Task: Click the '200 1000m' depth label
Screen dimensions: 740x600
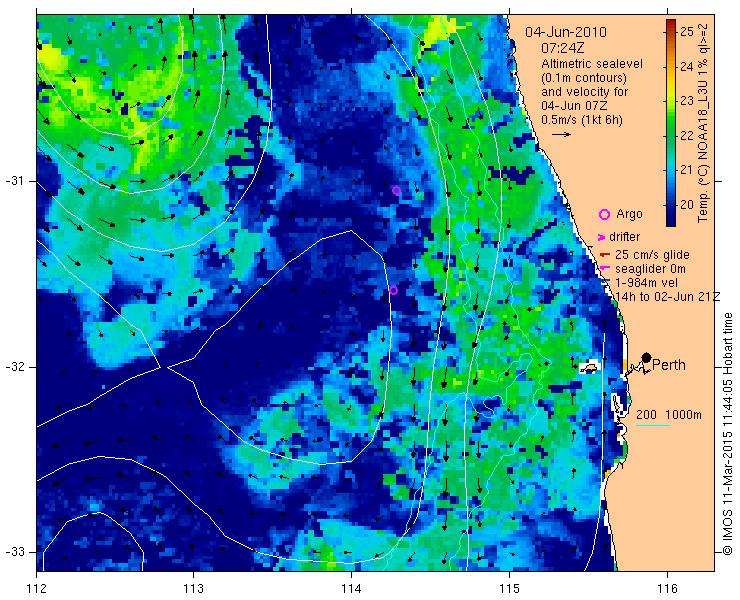Action: 669,415
